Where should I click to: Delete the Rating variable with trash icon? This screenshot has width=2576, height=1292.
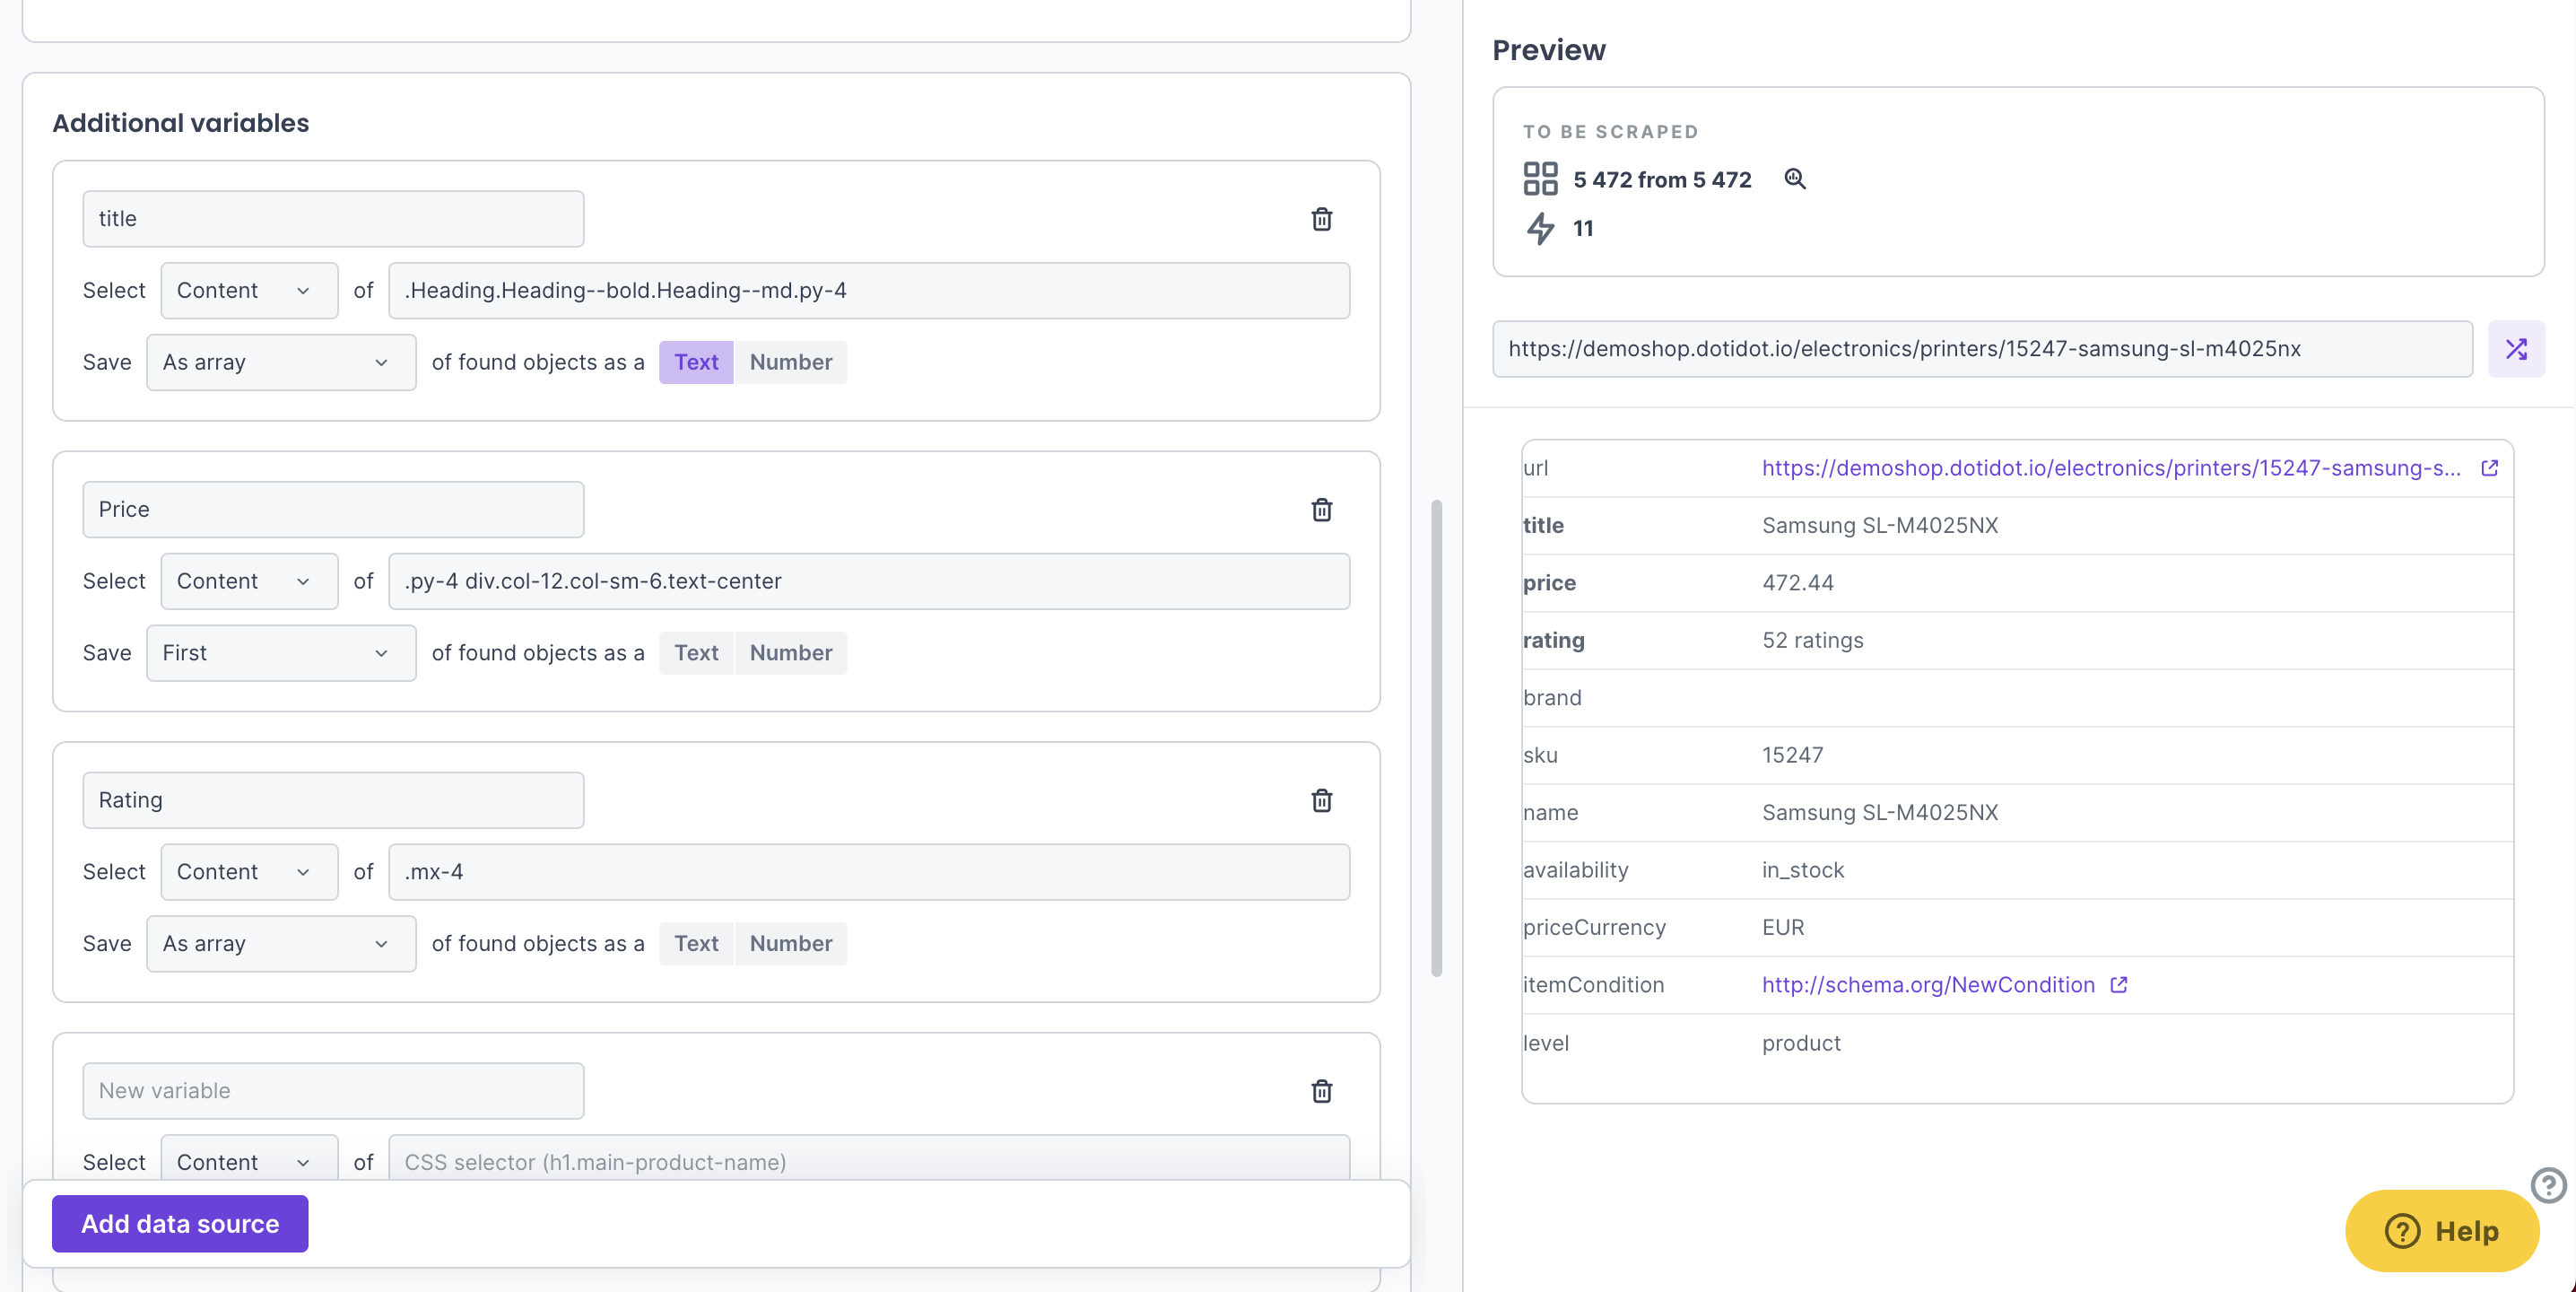(1321, 800)
